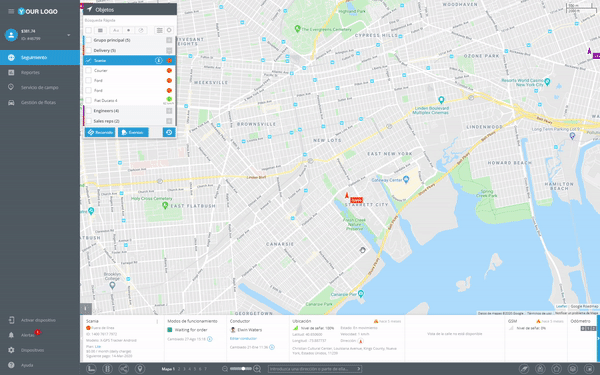Screen dimensions: 600x375
Task: Adjust the map zoom slider
Action: [241, 369]
